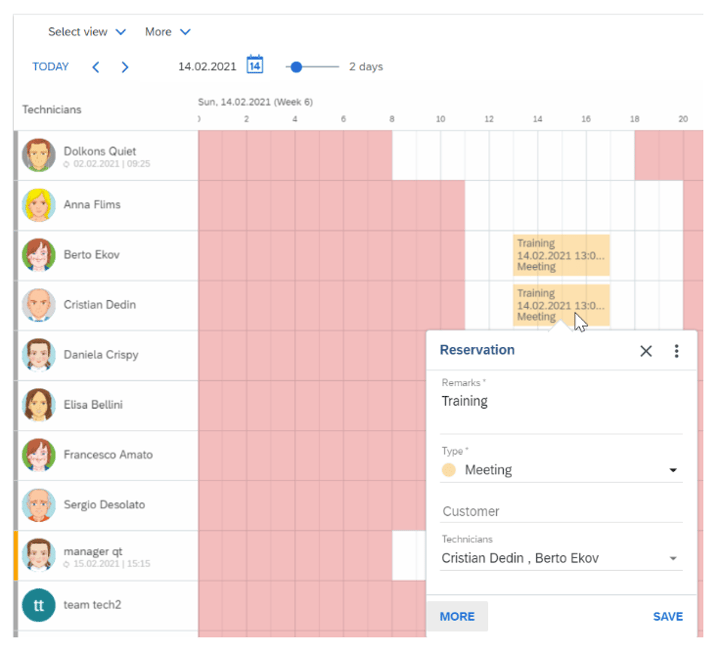Click Berto Ekov avatar
The width and height of the screenshot is (720, 653).
(x=39, y=255)
